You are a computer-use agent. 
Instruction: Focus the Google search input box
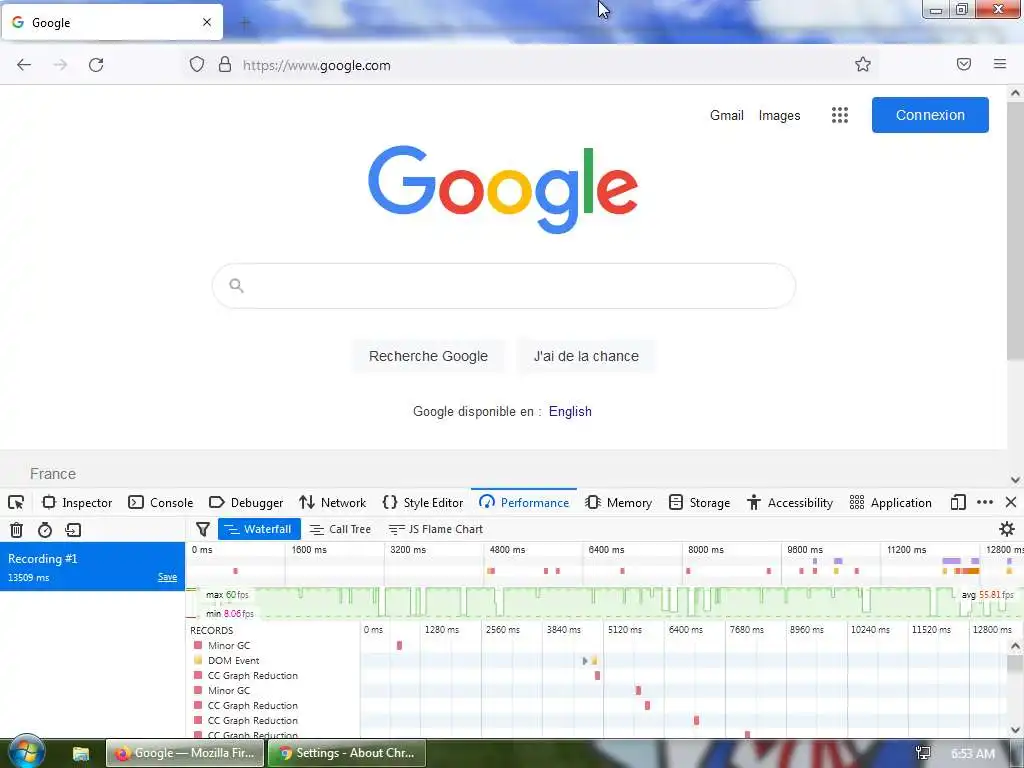coord(504,285)
